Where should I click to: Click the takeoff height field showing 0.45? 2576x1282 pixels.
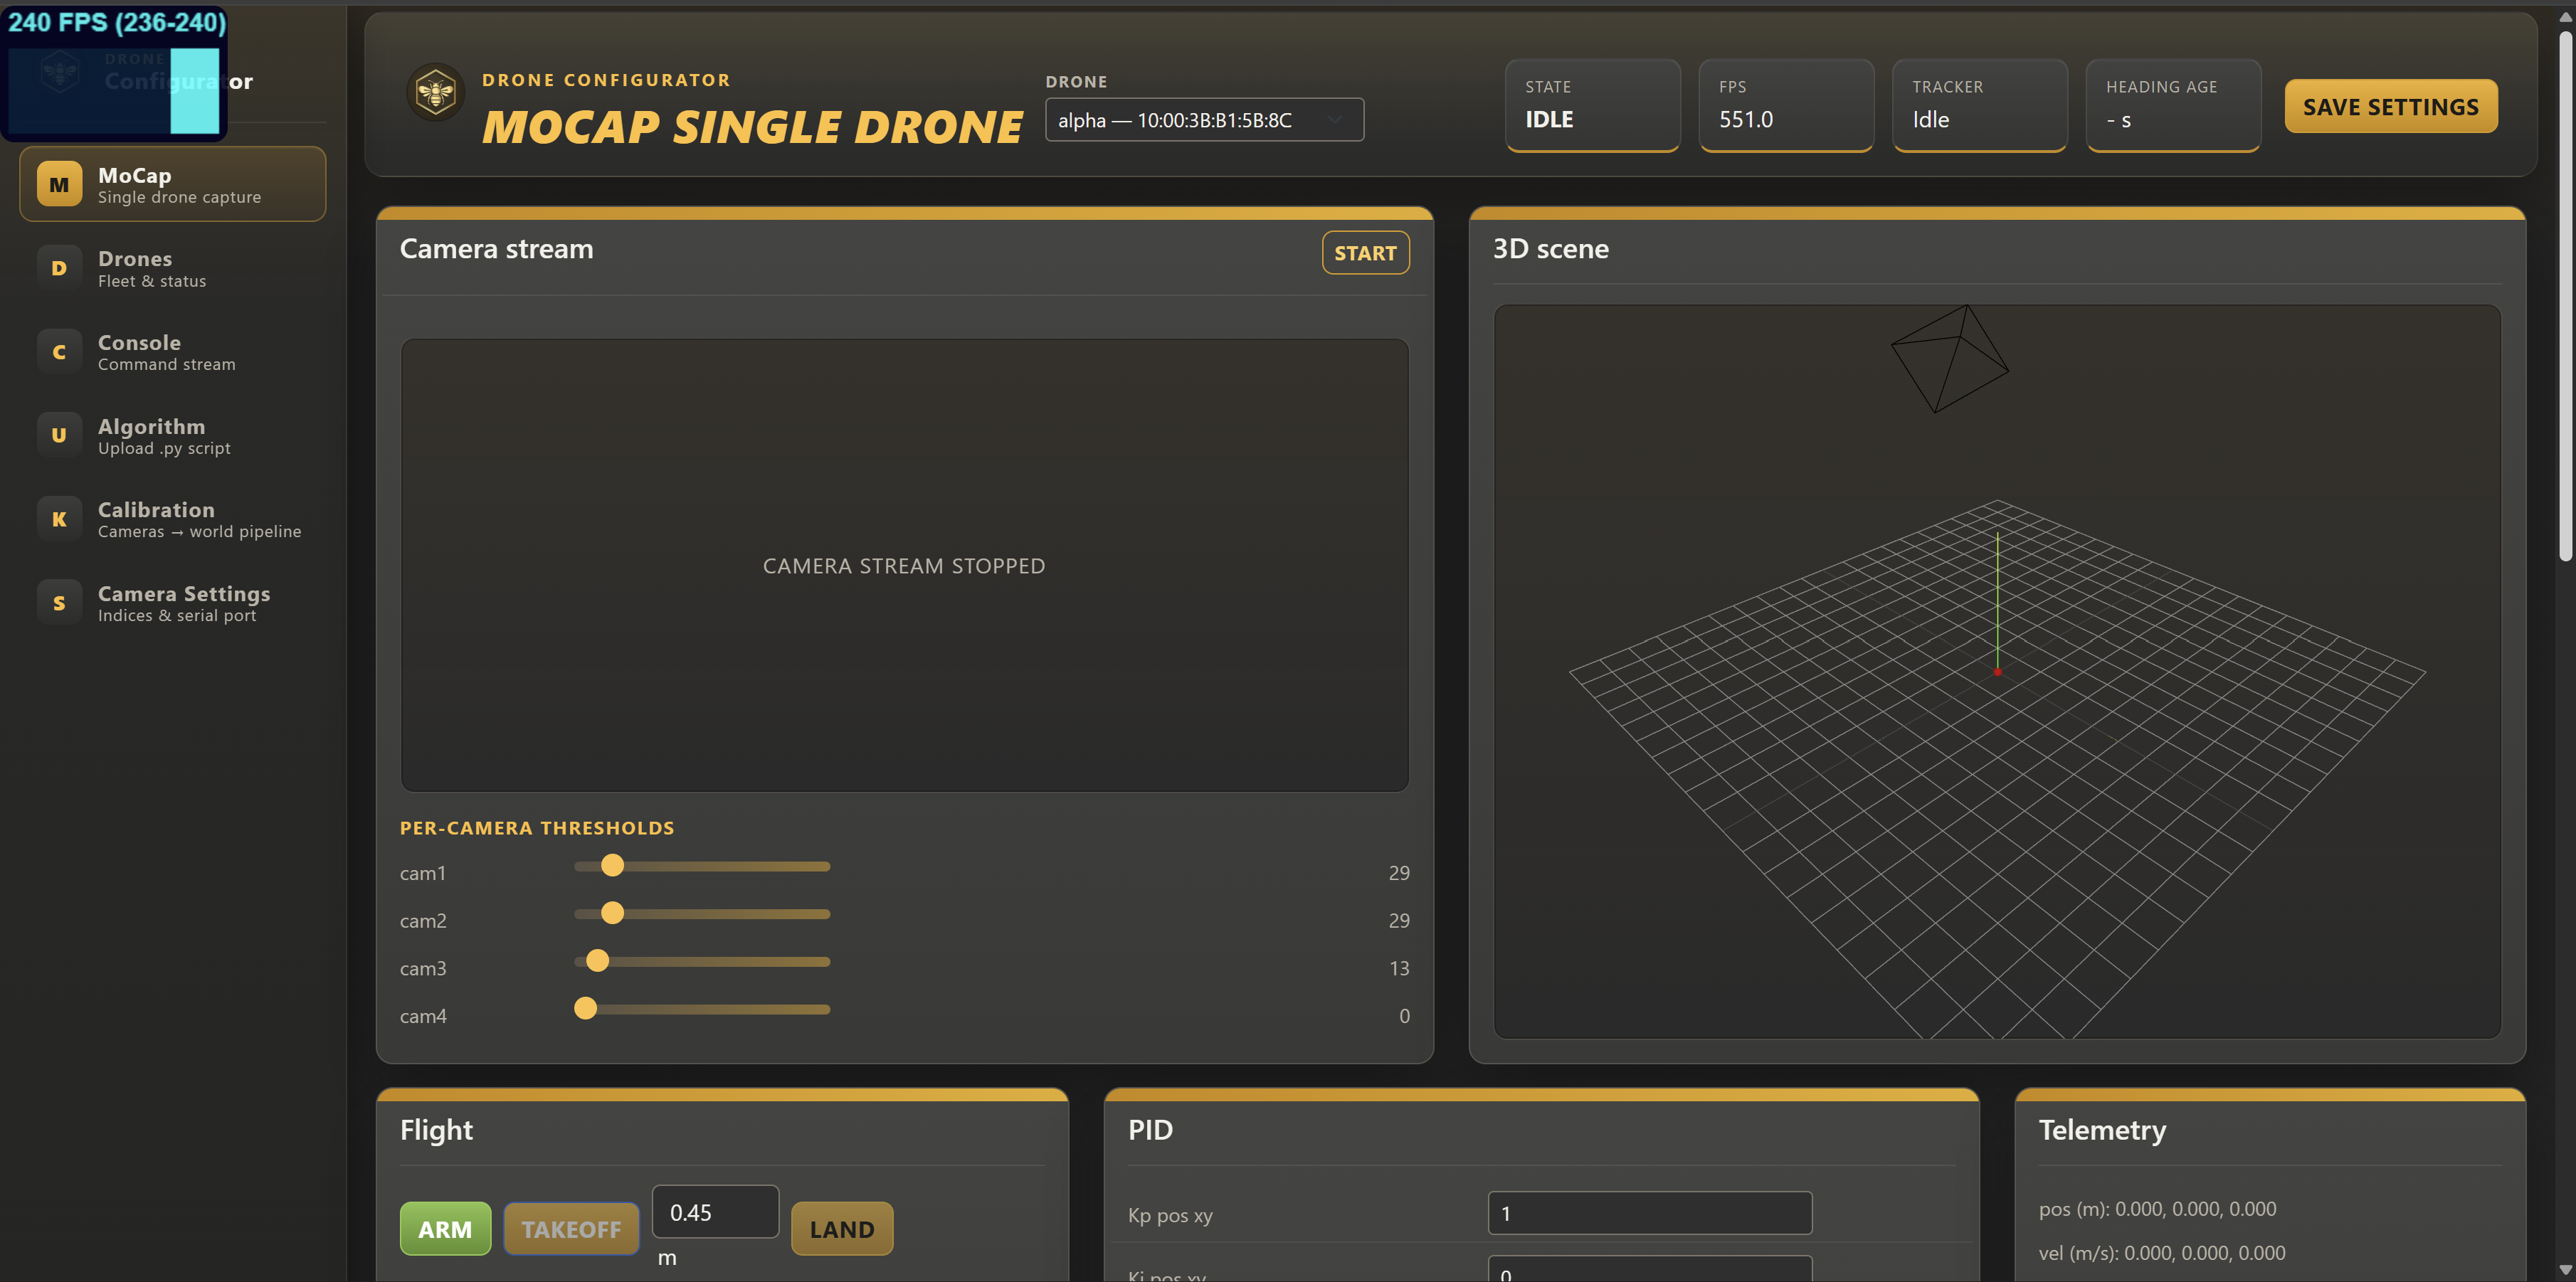click(x=715, y=1212)
